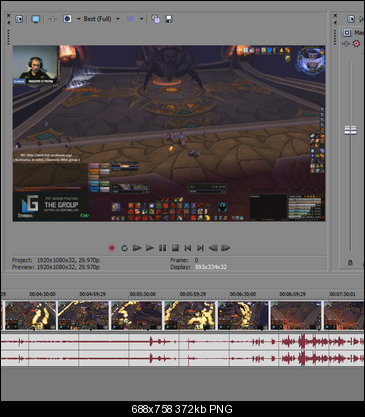Image resolution: width=365 pixels, height=417 pixels.
Task: Close the mixer panel
Action: (335, 15)
